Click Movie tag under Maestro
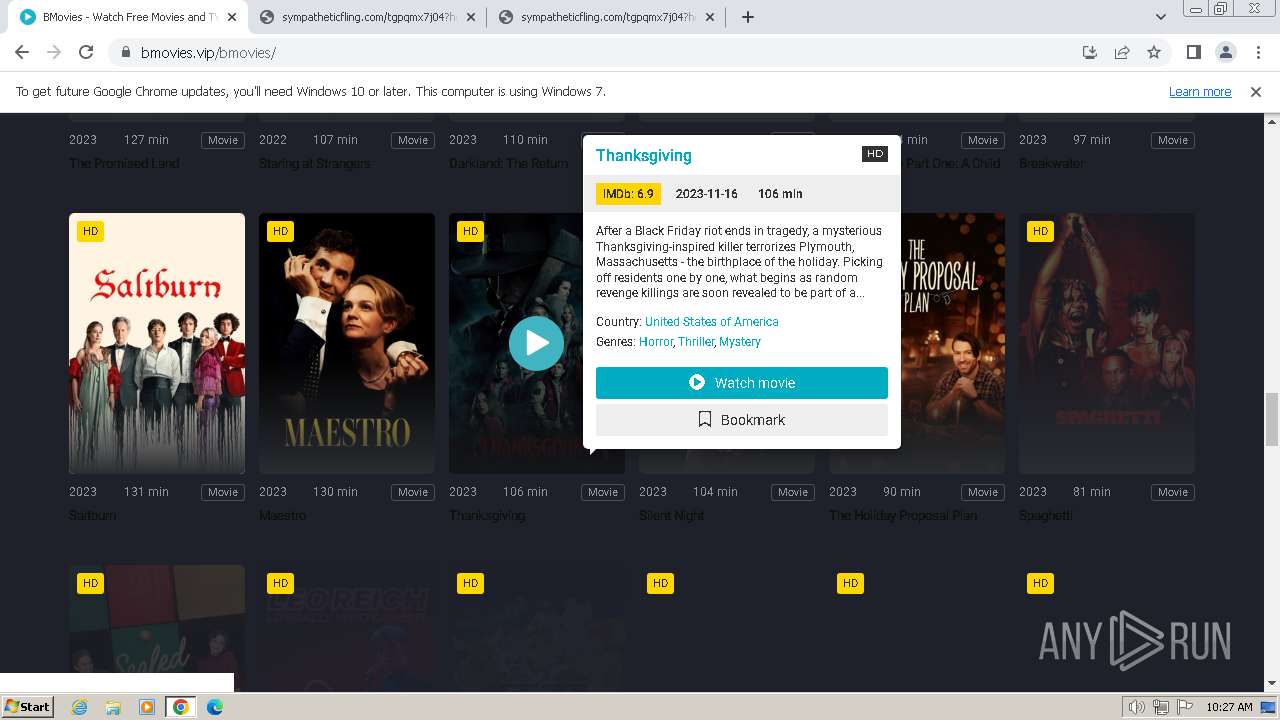The image size is (1280, 720). pos(413,492)
